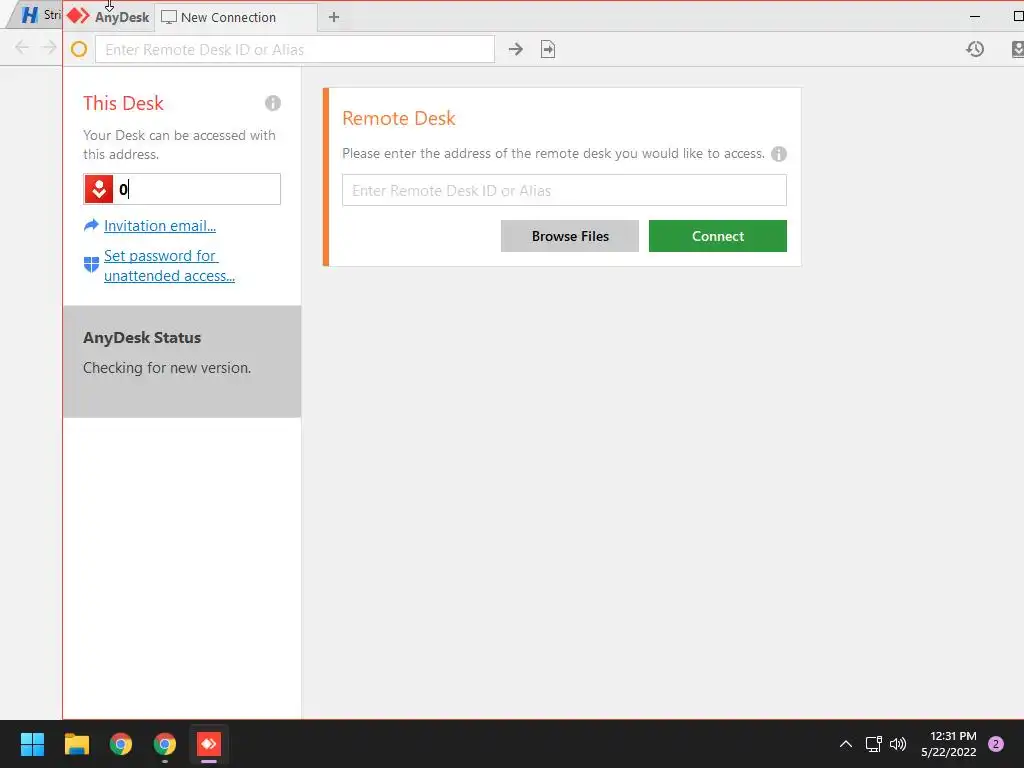Show info icon for Remote Desk
This screenshot has width=1024, height=768.
pyautogui.click(x=778, y=154)
